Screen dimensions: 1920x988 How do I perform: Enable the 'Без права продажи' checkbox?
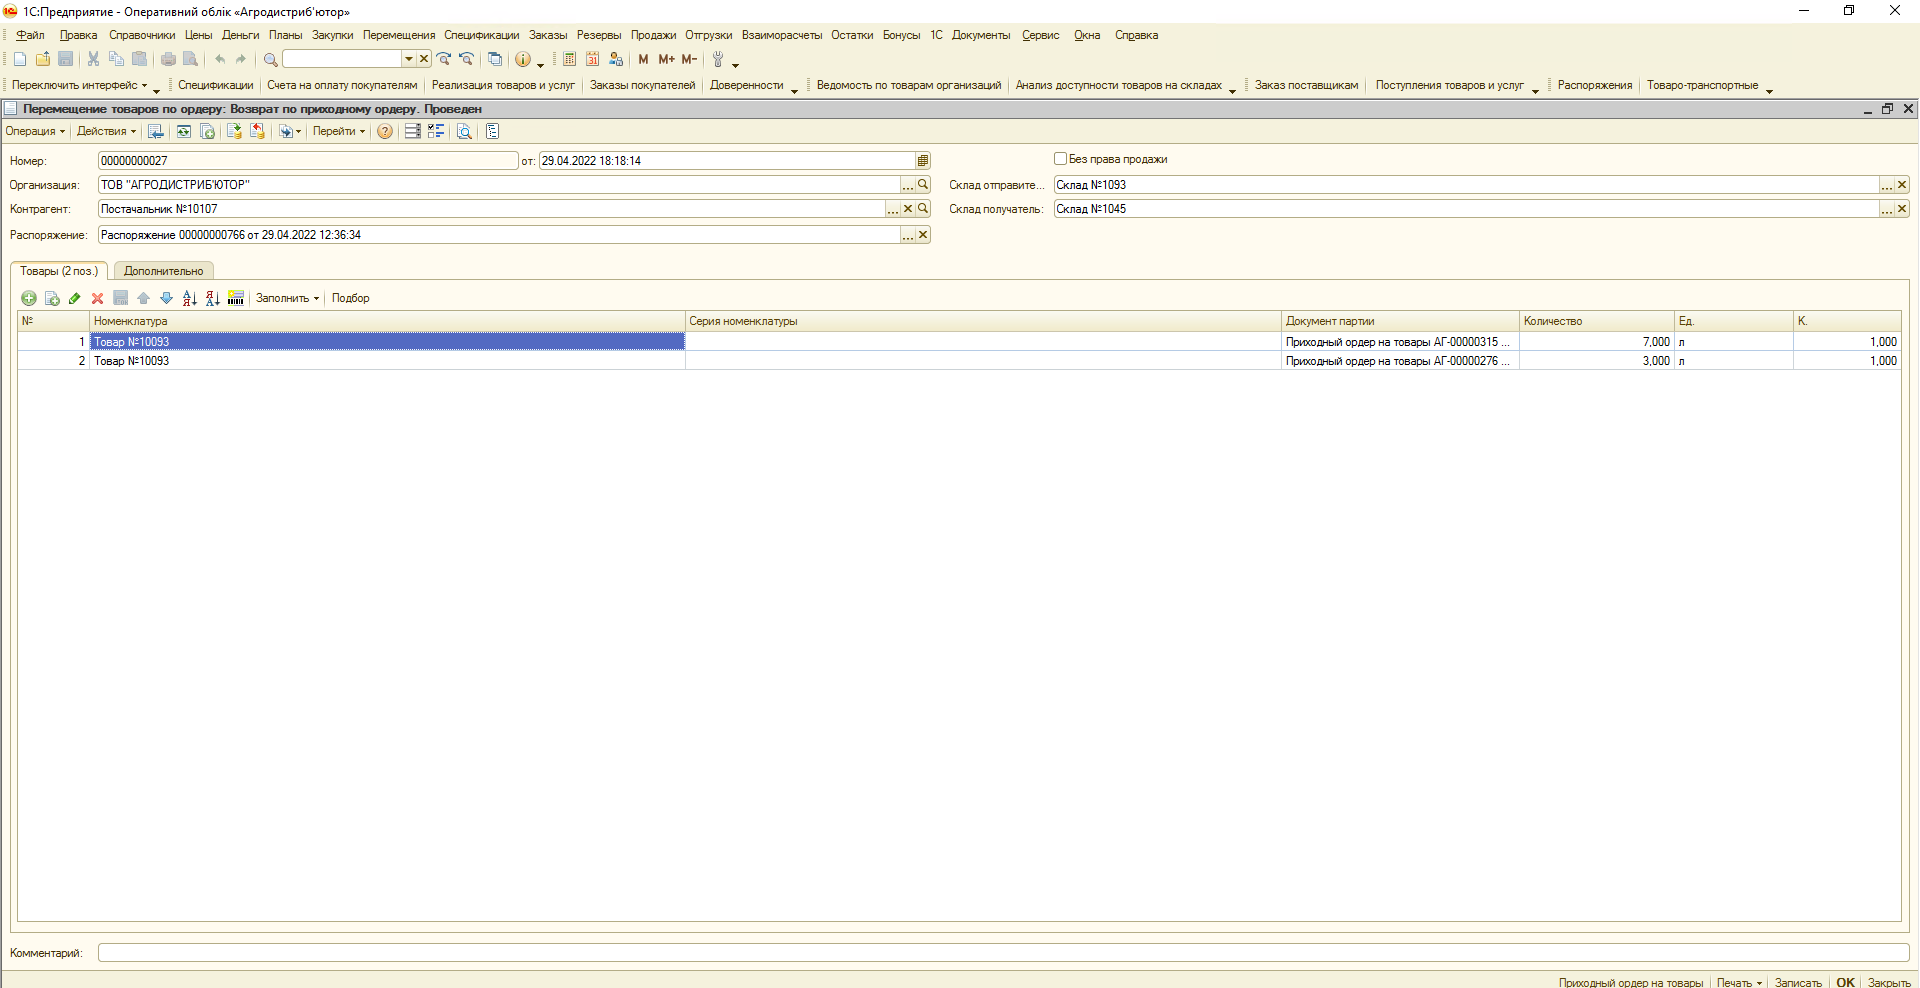pos(1060,159)
